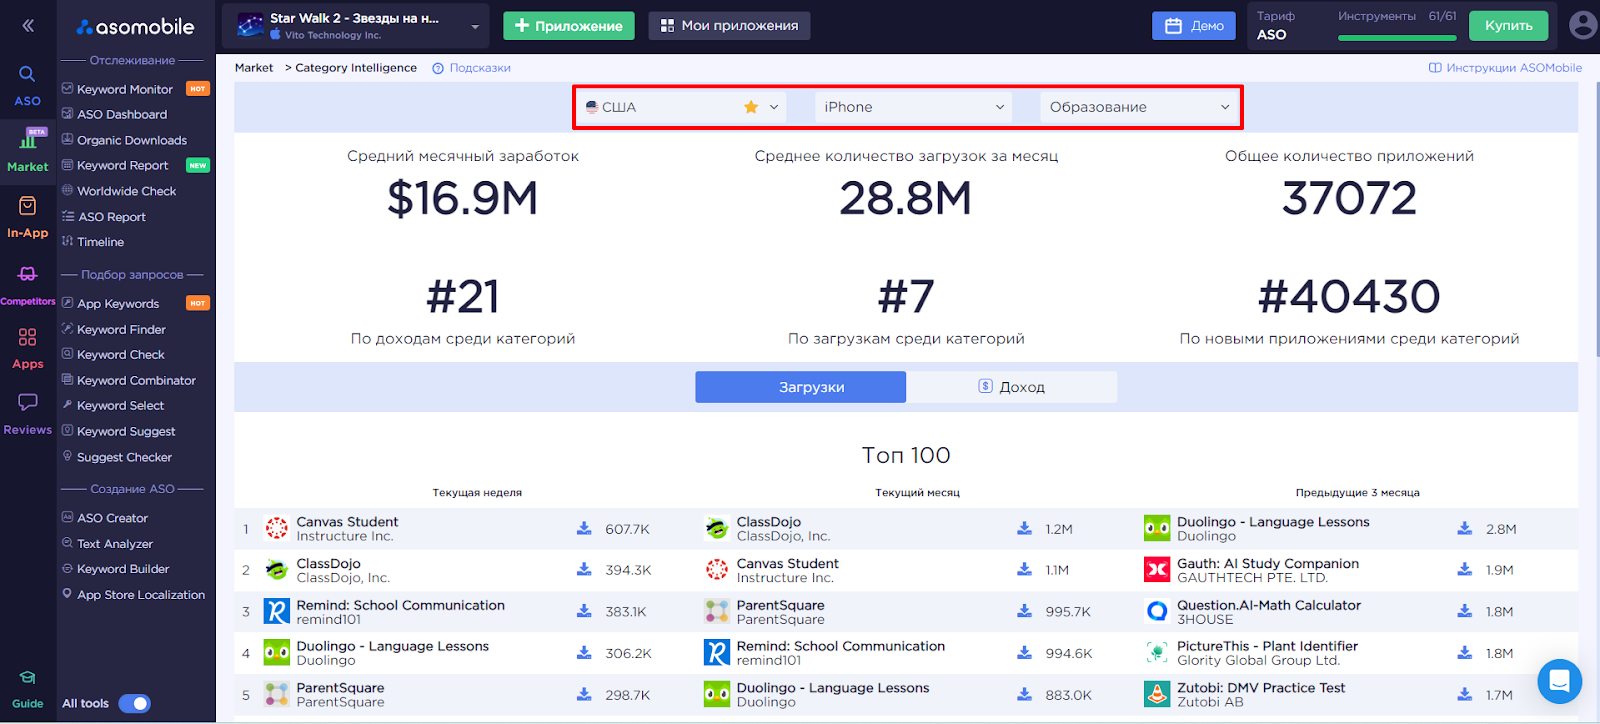Open the Apps section
Screen dimensions: 1600x724
[28, 348]
